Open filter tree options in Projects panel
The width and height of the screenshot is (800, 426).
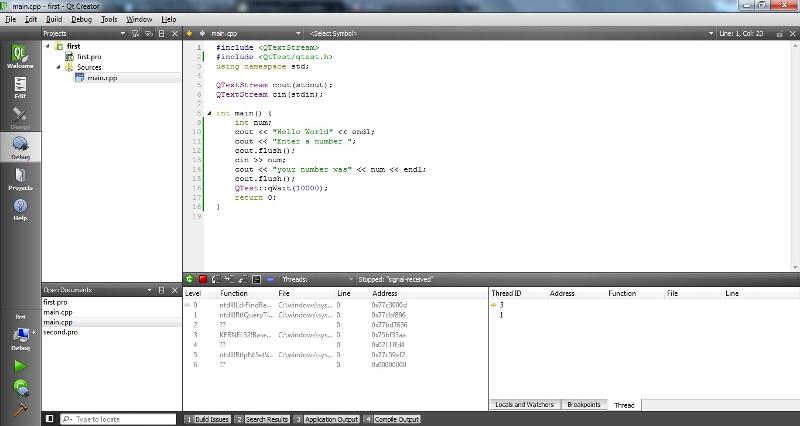pyautogui.click(x=135, y=33)
